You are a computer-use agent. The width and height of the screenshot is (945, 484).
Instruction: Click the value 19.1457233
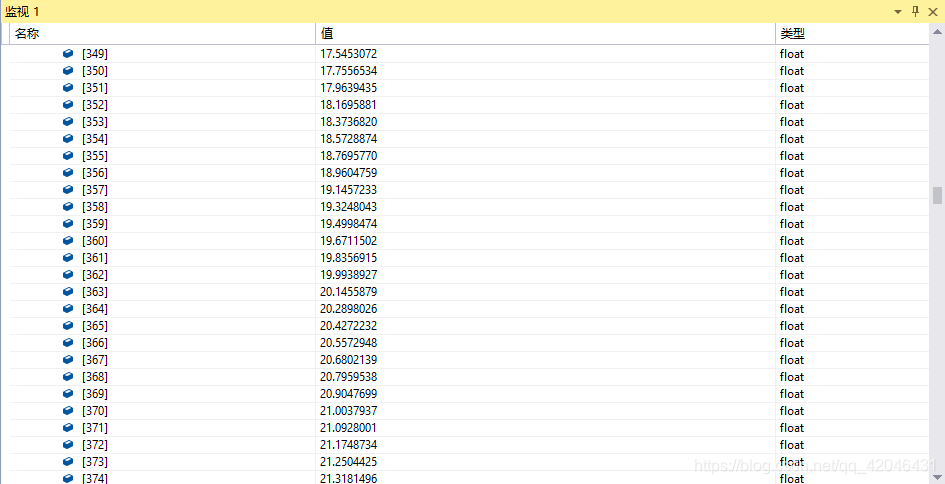coord(348,189)
